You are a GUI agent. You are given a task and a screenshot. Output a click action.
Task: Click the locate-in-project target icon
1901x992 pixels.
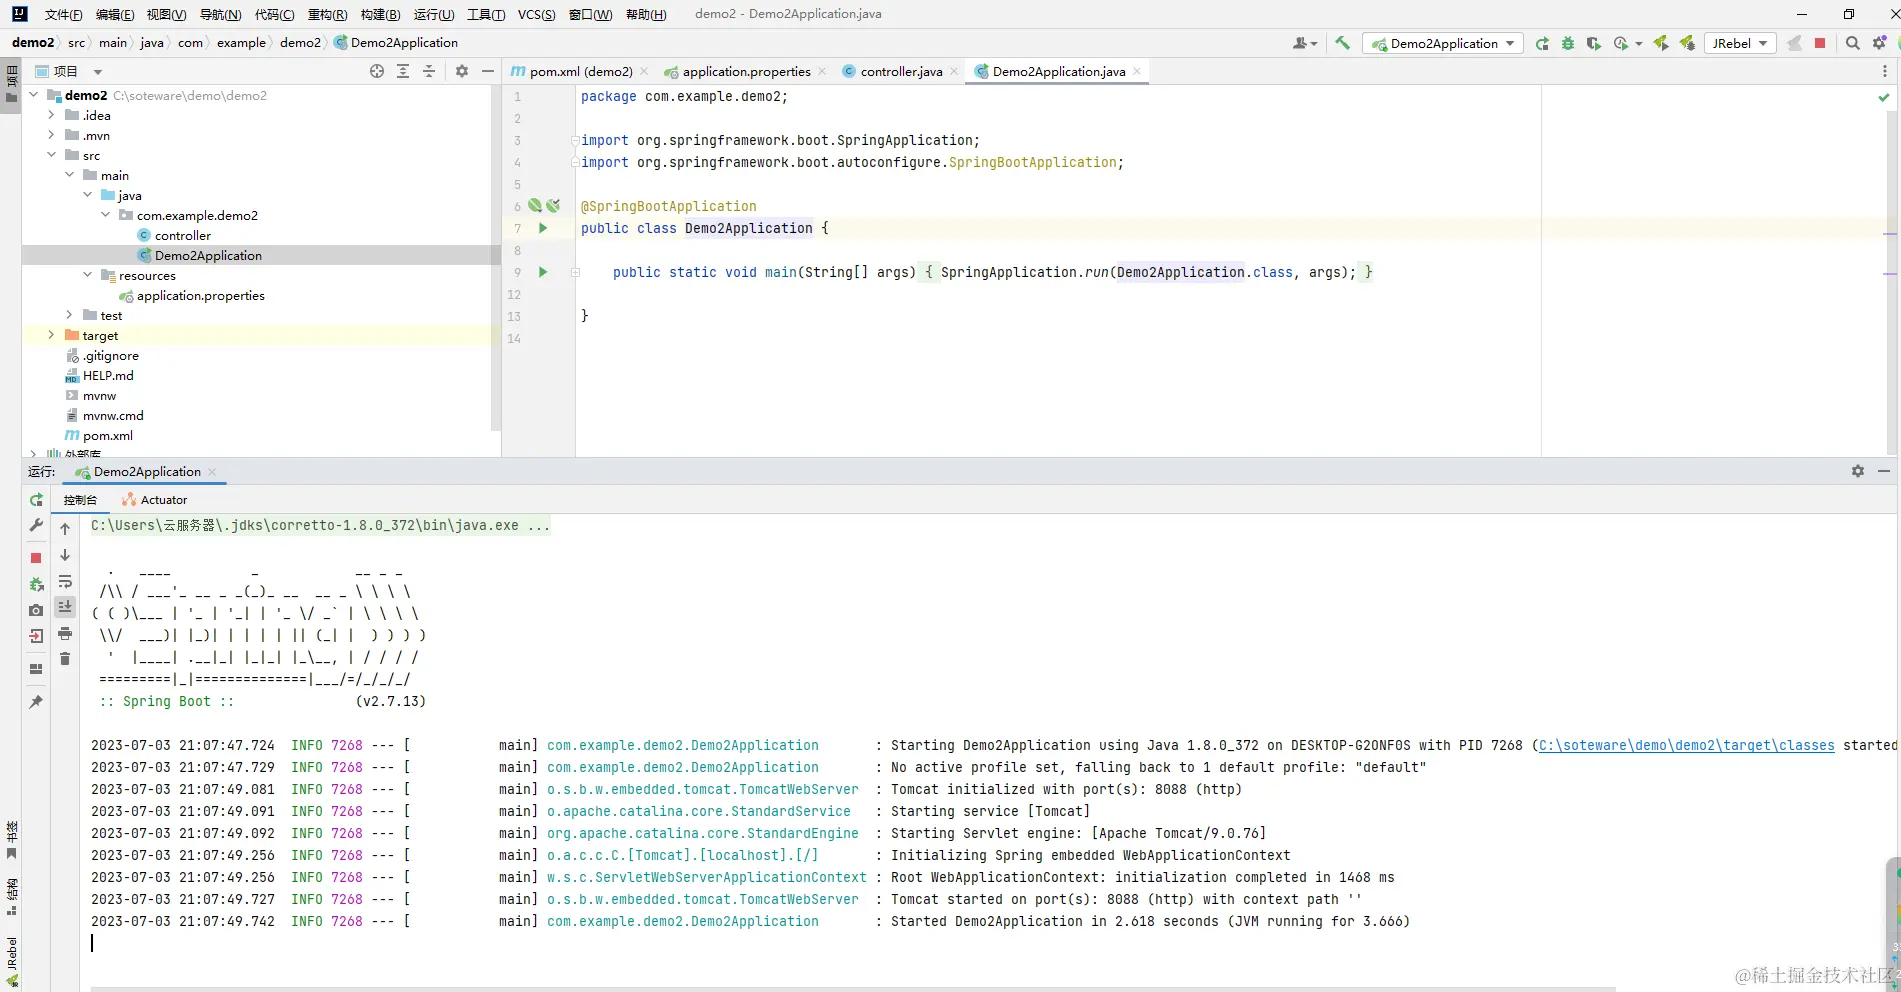click(x=377, y=71)
